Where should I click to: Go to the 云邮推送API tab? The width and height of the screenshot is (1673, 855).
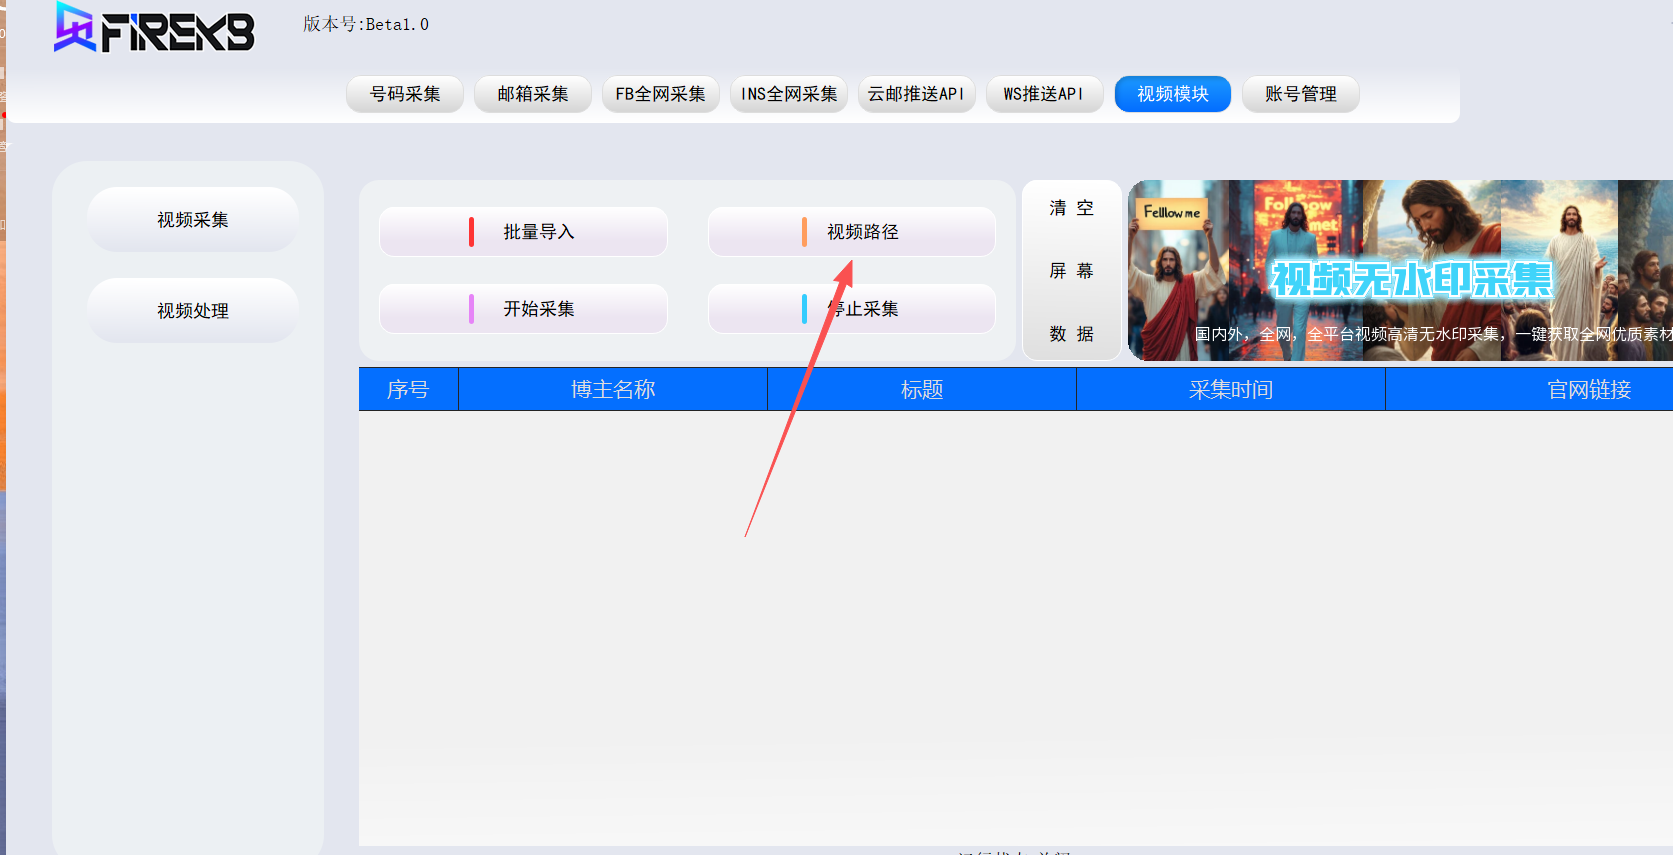coord(916,94)
